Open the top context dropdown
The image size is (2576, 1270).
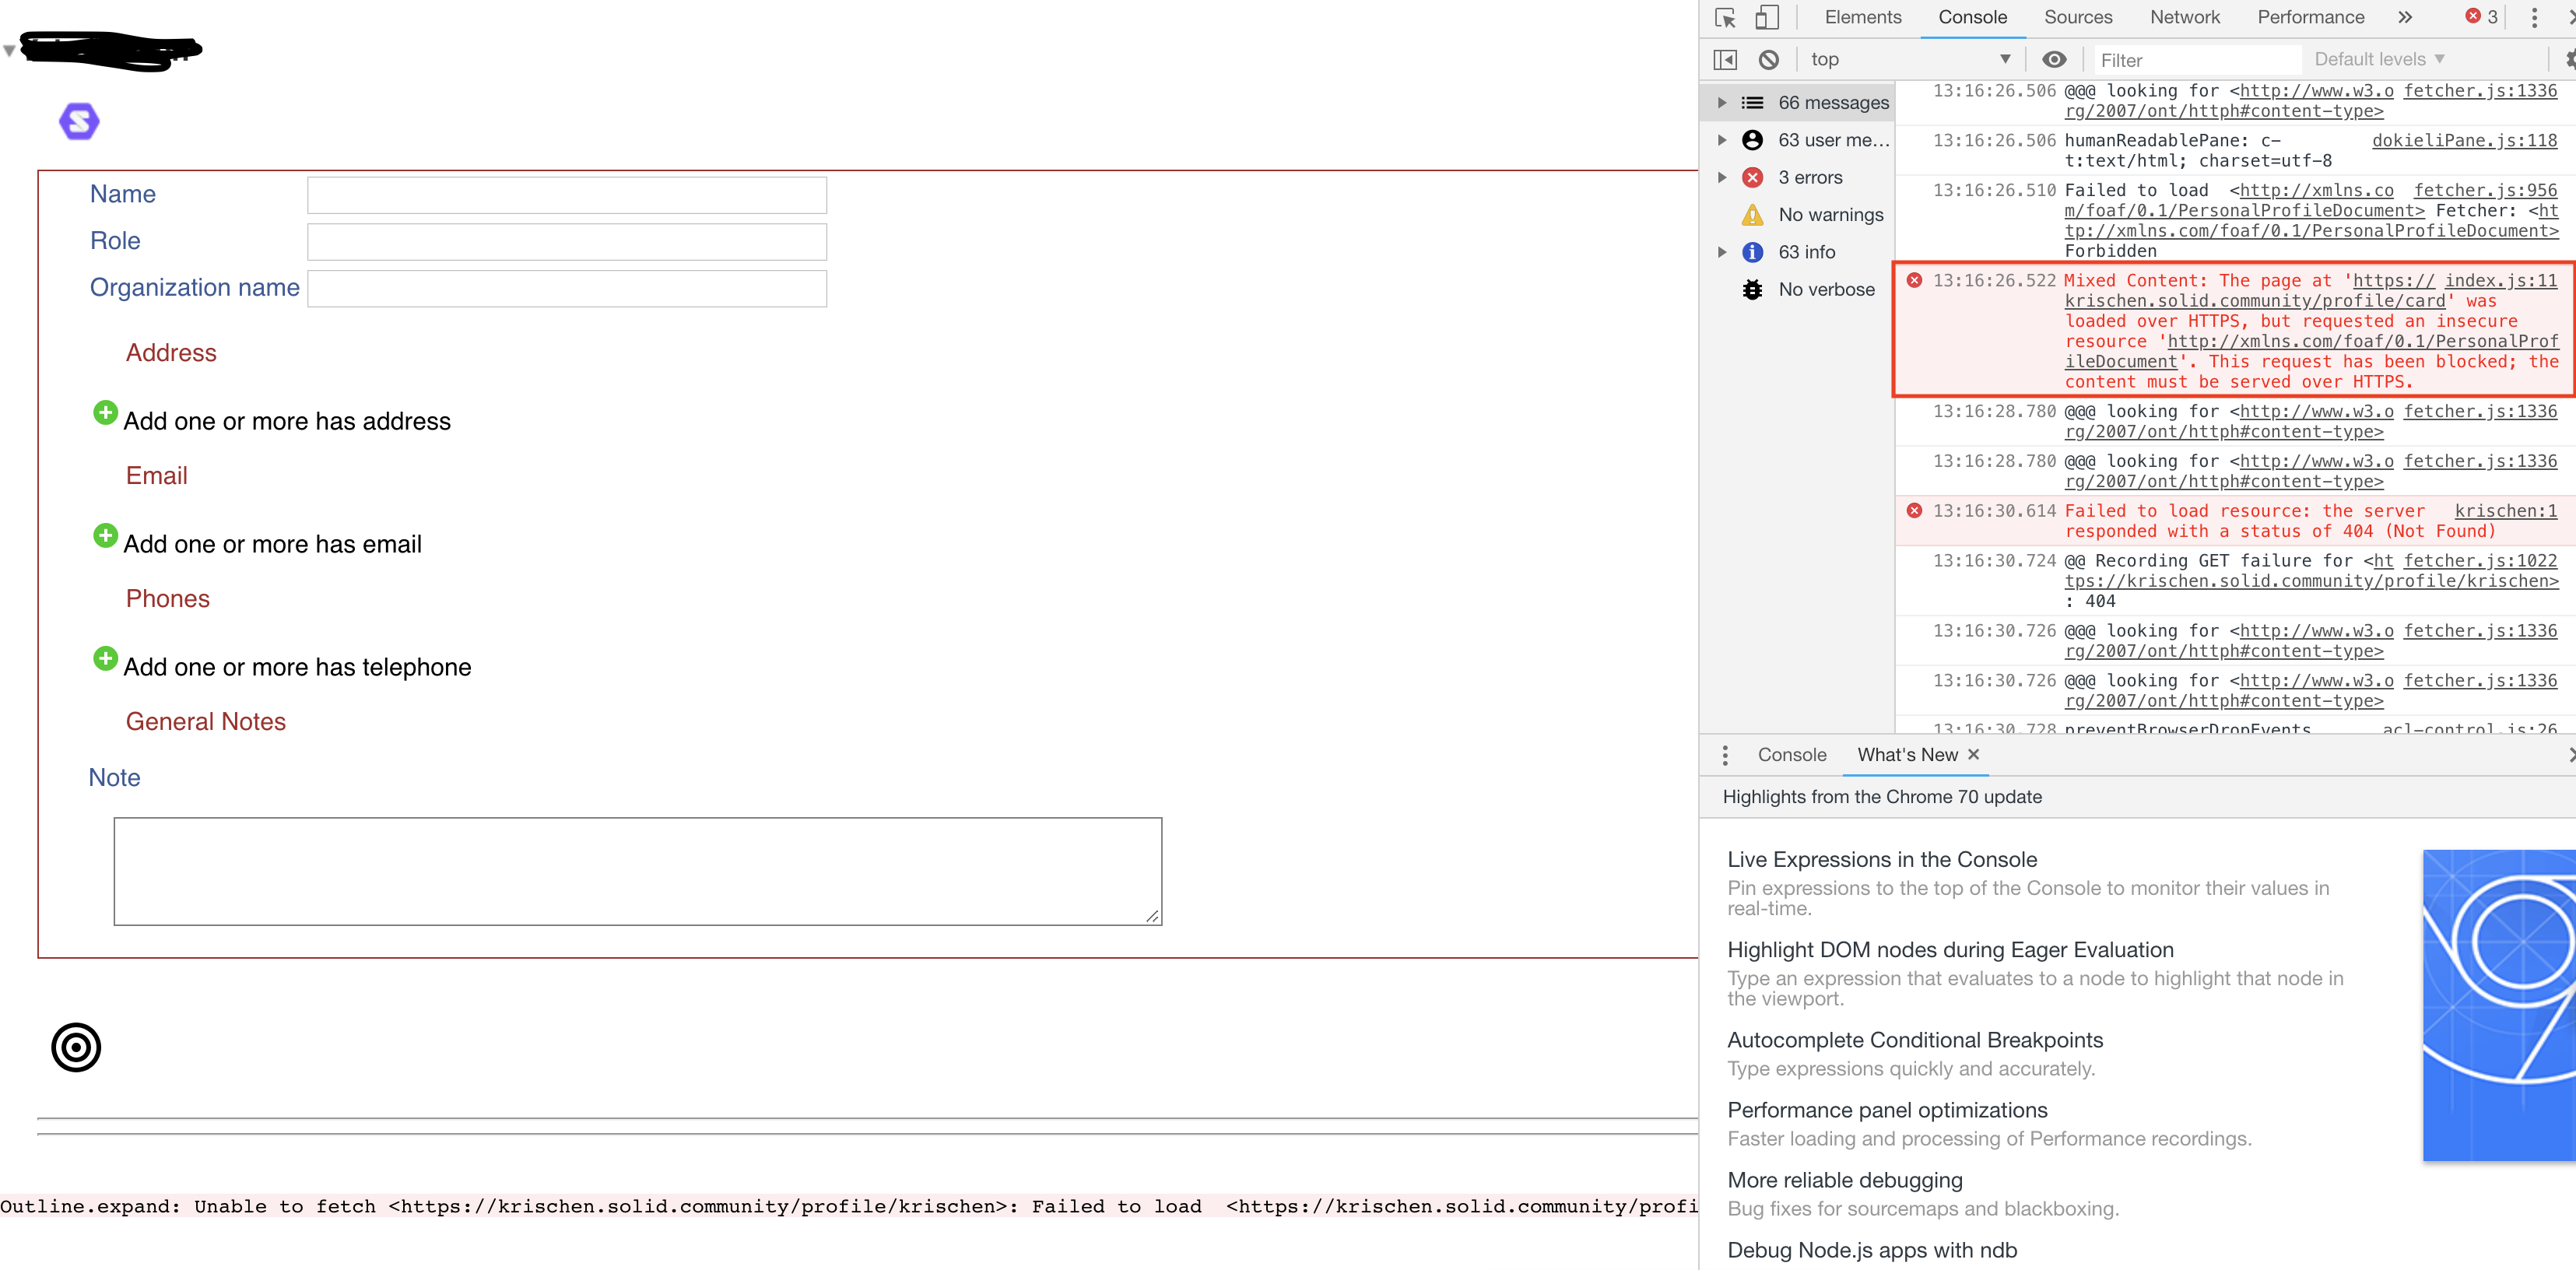click(1910, 60)
